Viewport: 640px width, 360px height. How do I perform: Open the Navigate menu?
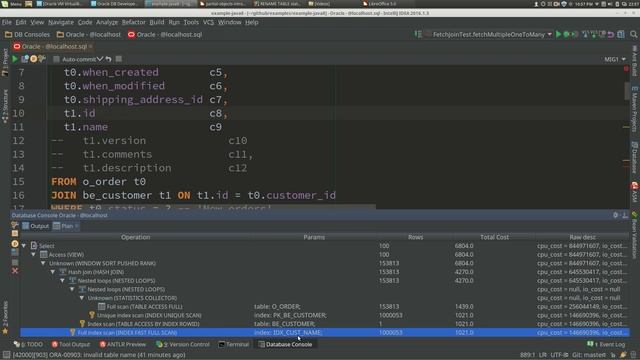[61, 22]
